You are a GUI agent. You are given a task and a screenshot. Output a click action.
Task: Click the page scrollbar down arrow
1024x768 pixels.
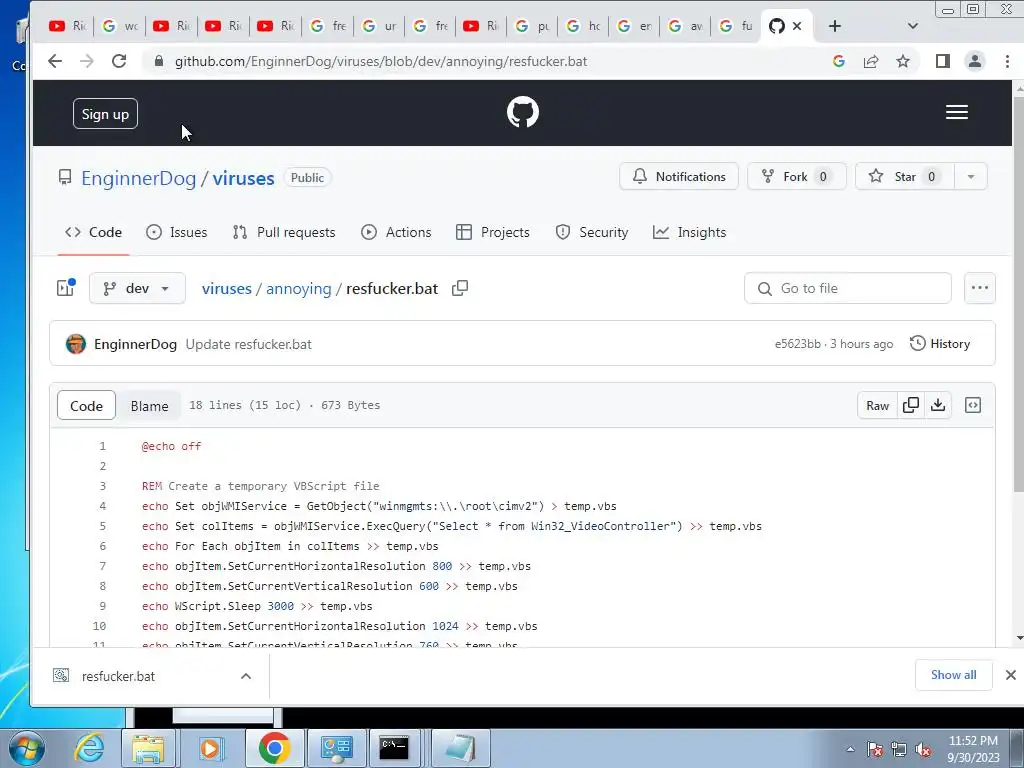(x=1018, y=638)
